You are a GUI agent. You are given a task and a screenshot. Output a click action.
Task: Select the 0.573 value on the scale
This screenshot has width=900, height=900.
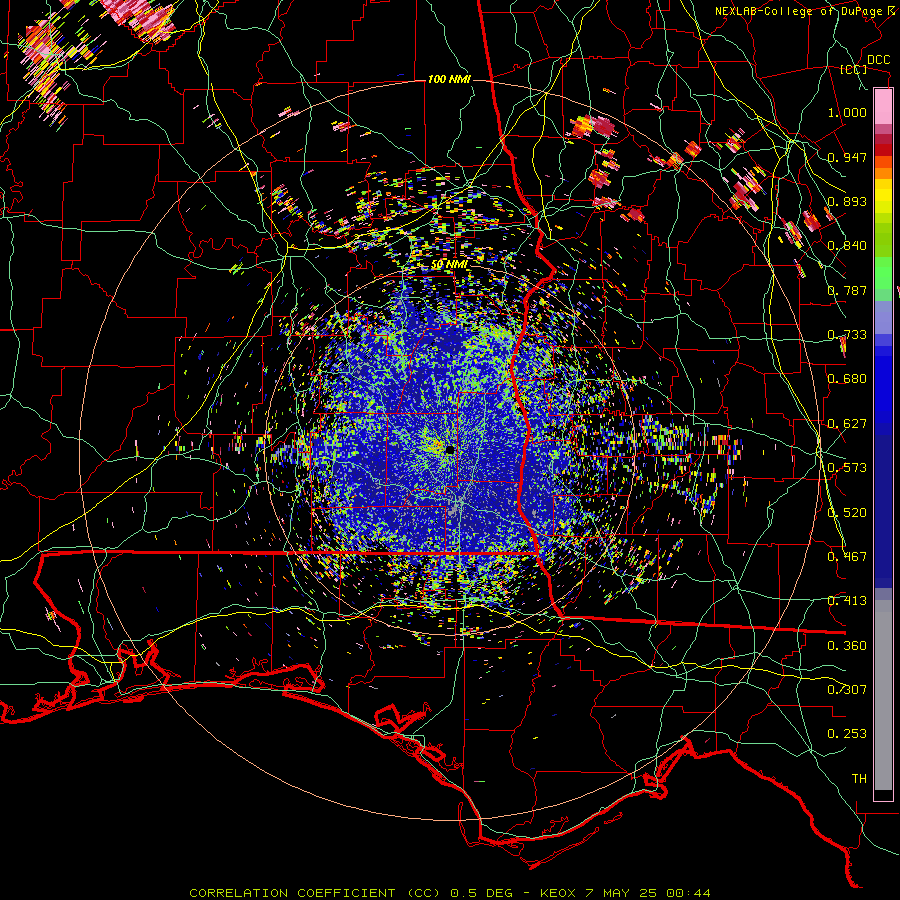[x=847, y=468]
